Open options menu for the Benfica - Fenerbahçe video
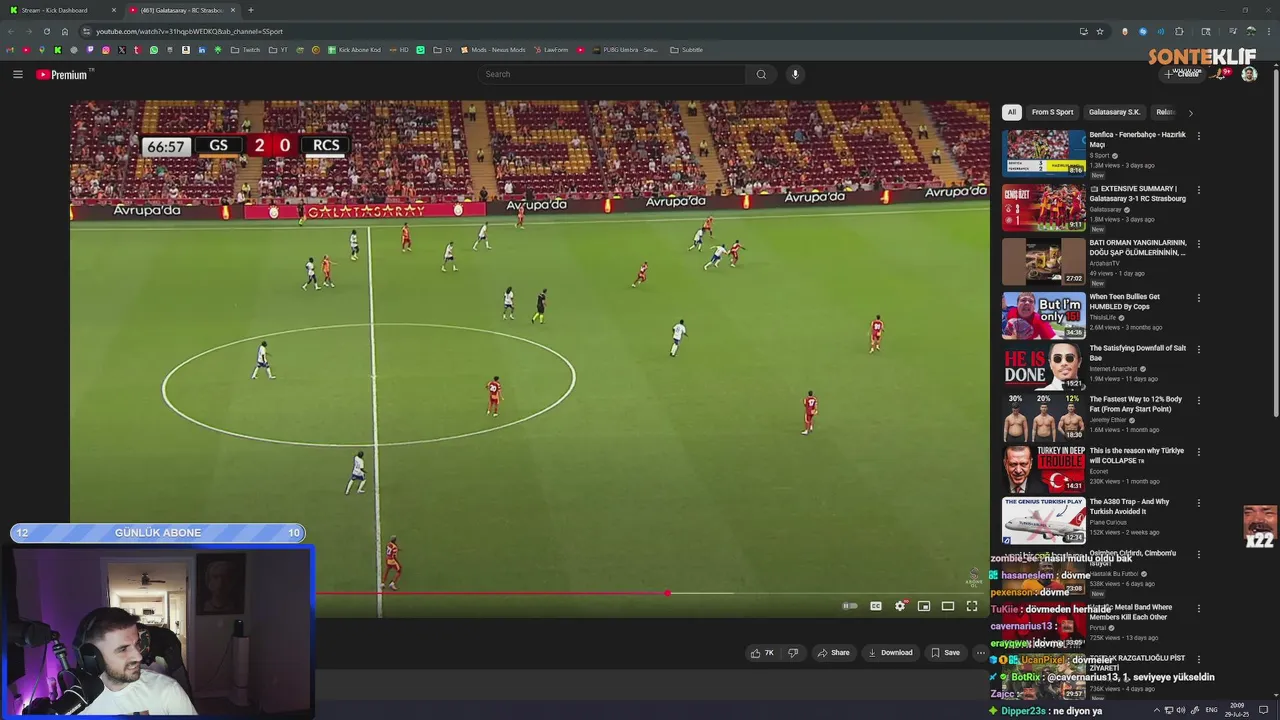This screenshot has height=720, width=1280. coord(1198,136)
